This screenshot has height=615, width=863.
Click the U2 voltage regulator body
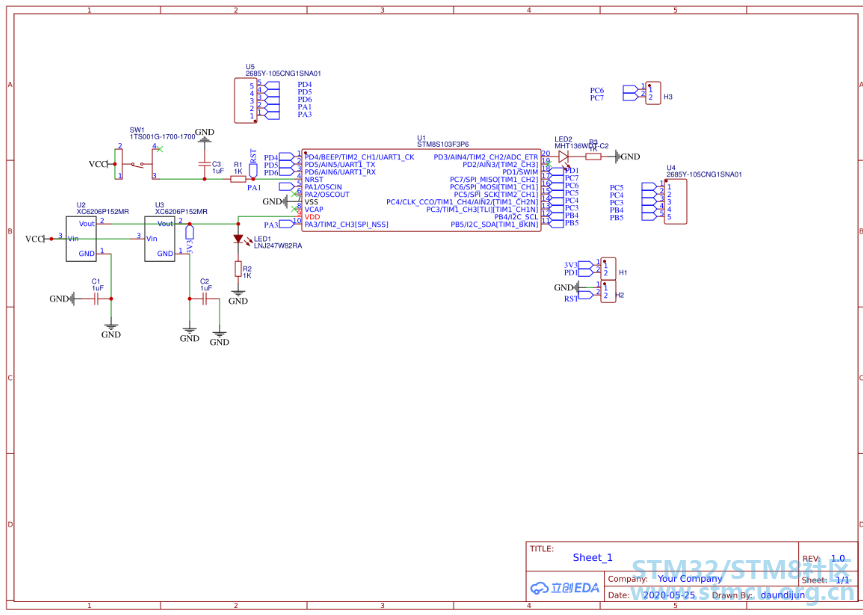[81, 238]
